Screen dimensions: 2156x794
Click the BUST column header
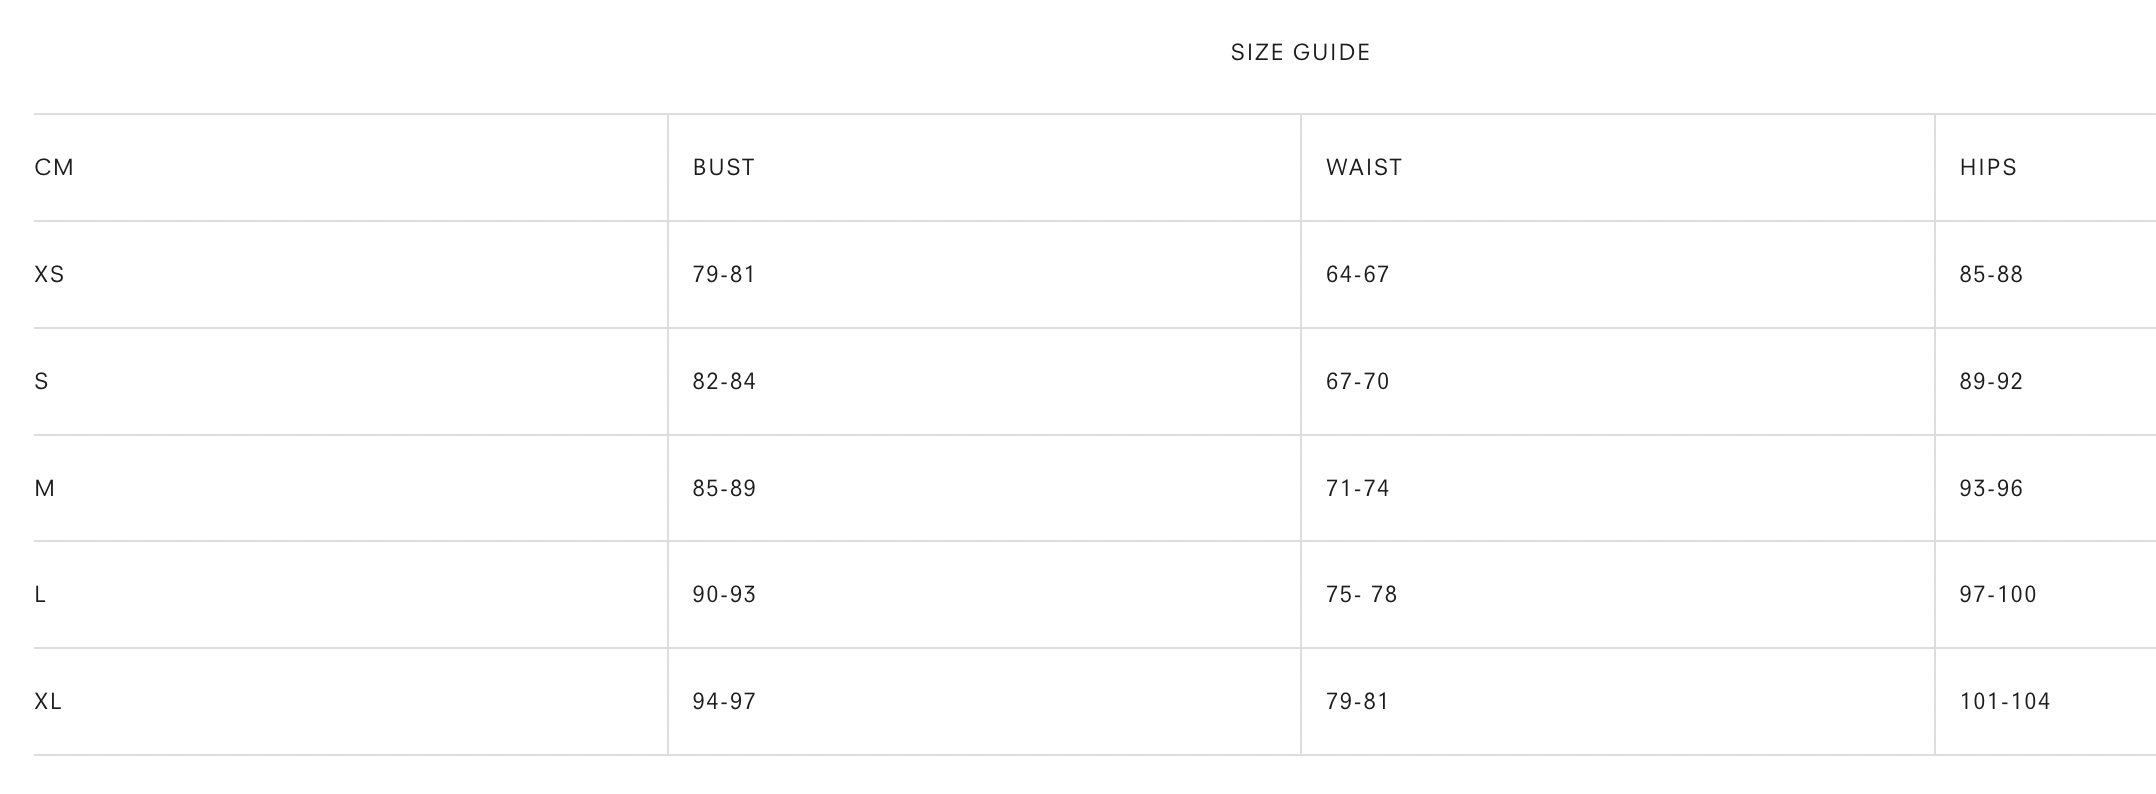click(x=724, y=168)
